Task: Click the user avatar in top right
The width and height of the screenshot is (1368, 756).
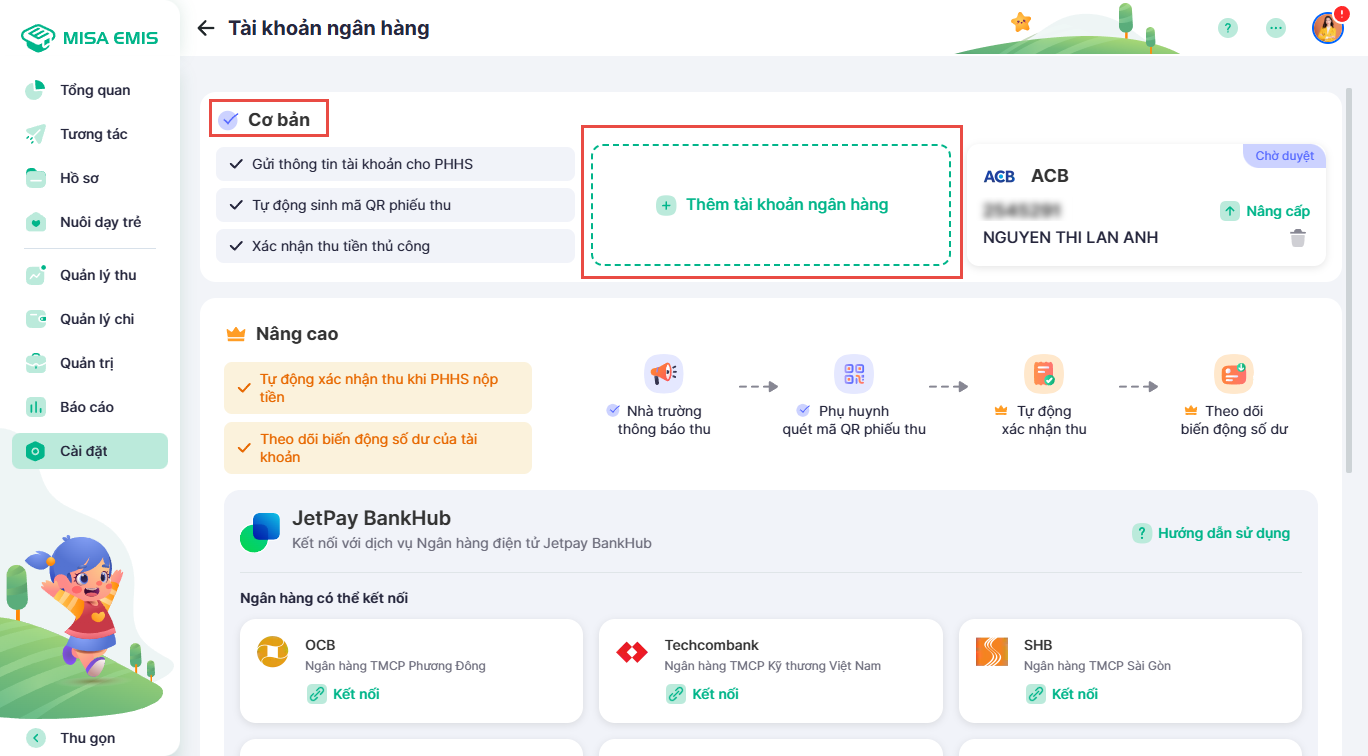Action: (1328, 28)
